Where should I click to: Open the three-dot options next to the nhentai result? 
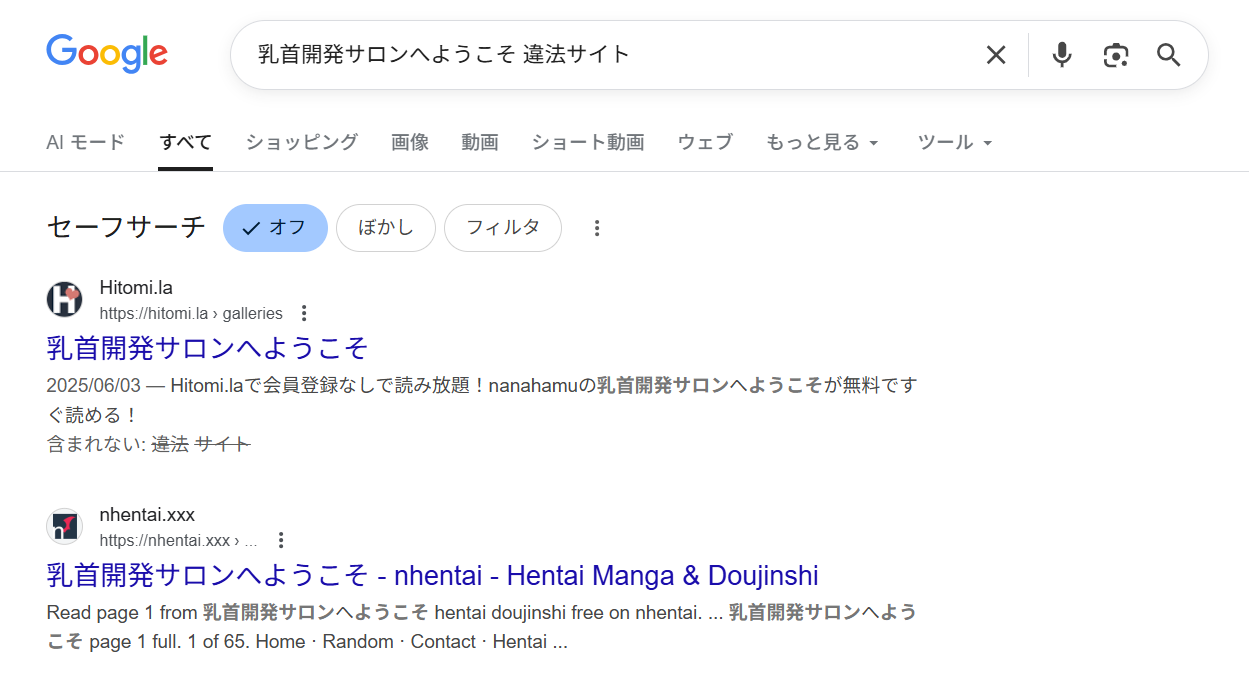click(281, 539)
